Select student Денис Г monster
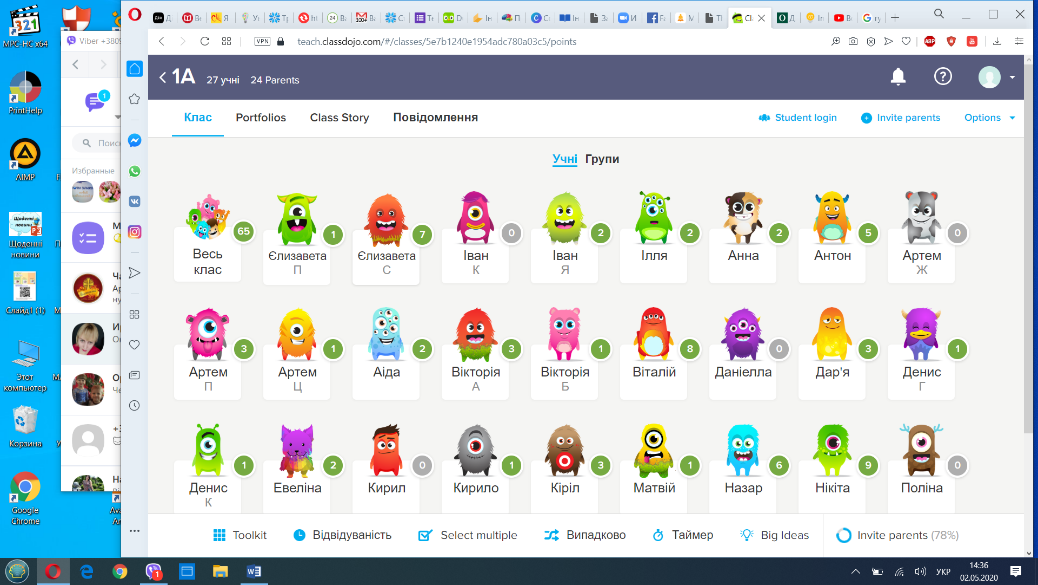 [x=921, y=334]
